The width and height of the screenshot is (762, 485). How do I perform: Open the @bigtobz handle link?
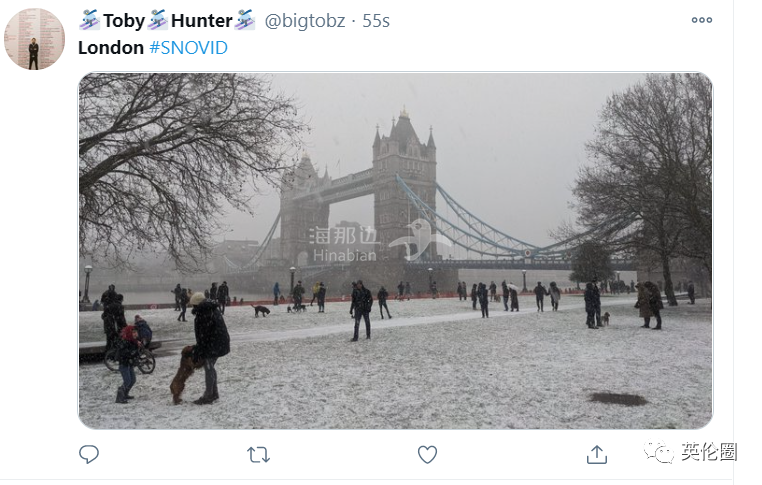click(x=305, y=21)
